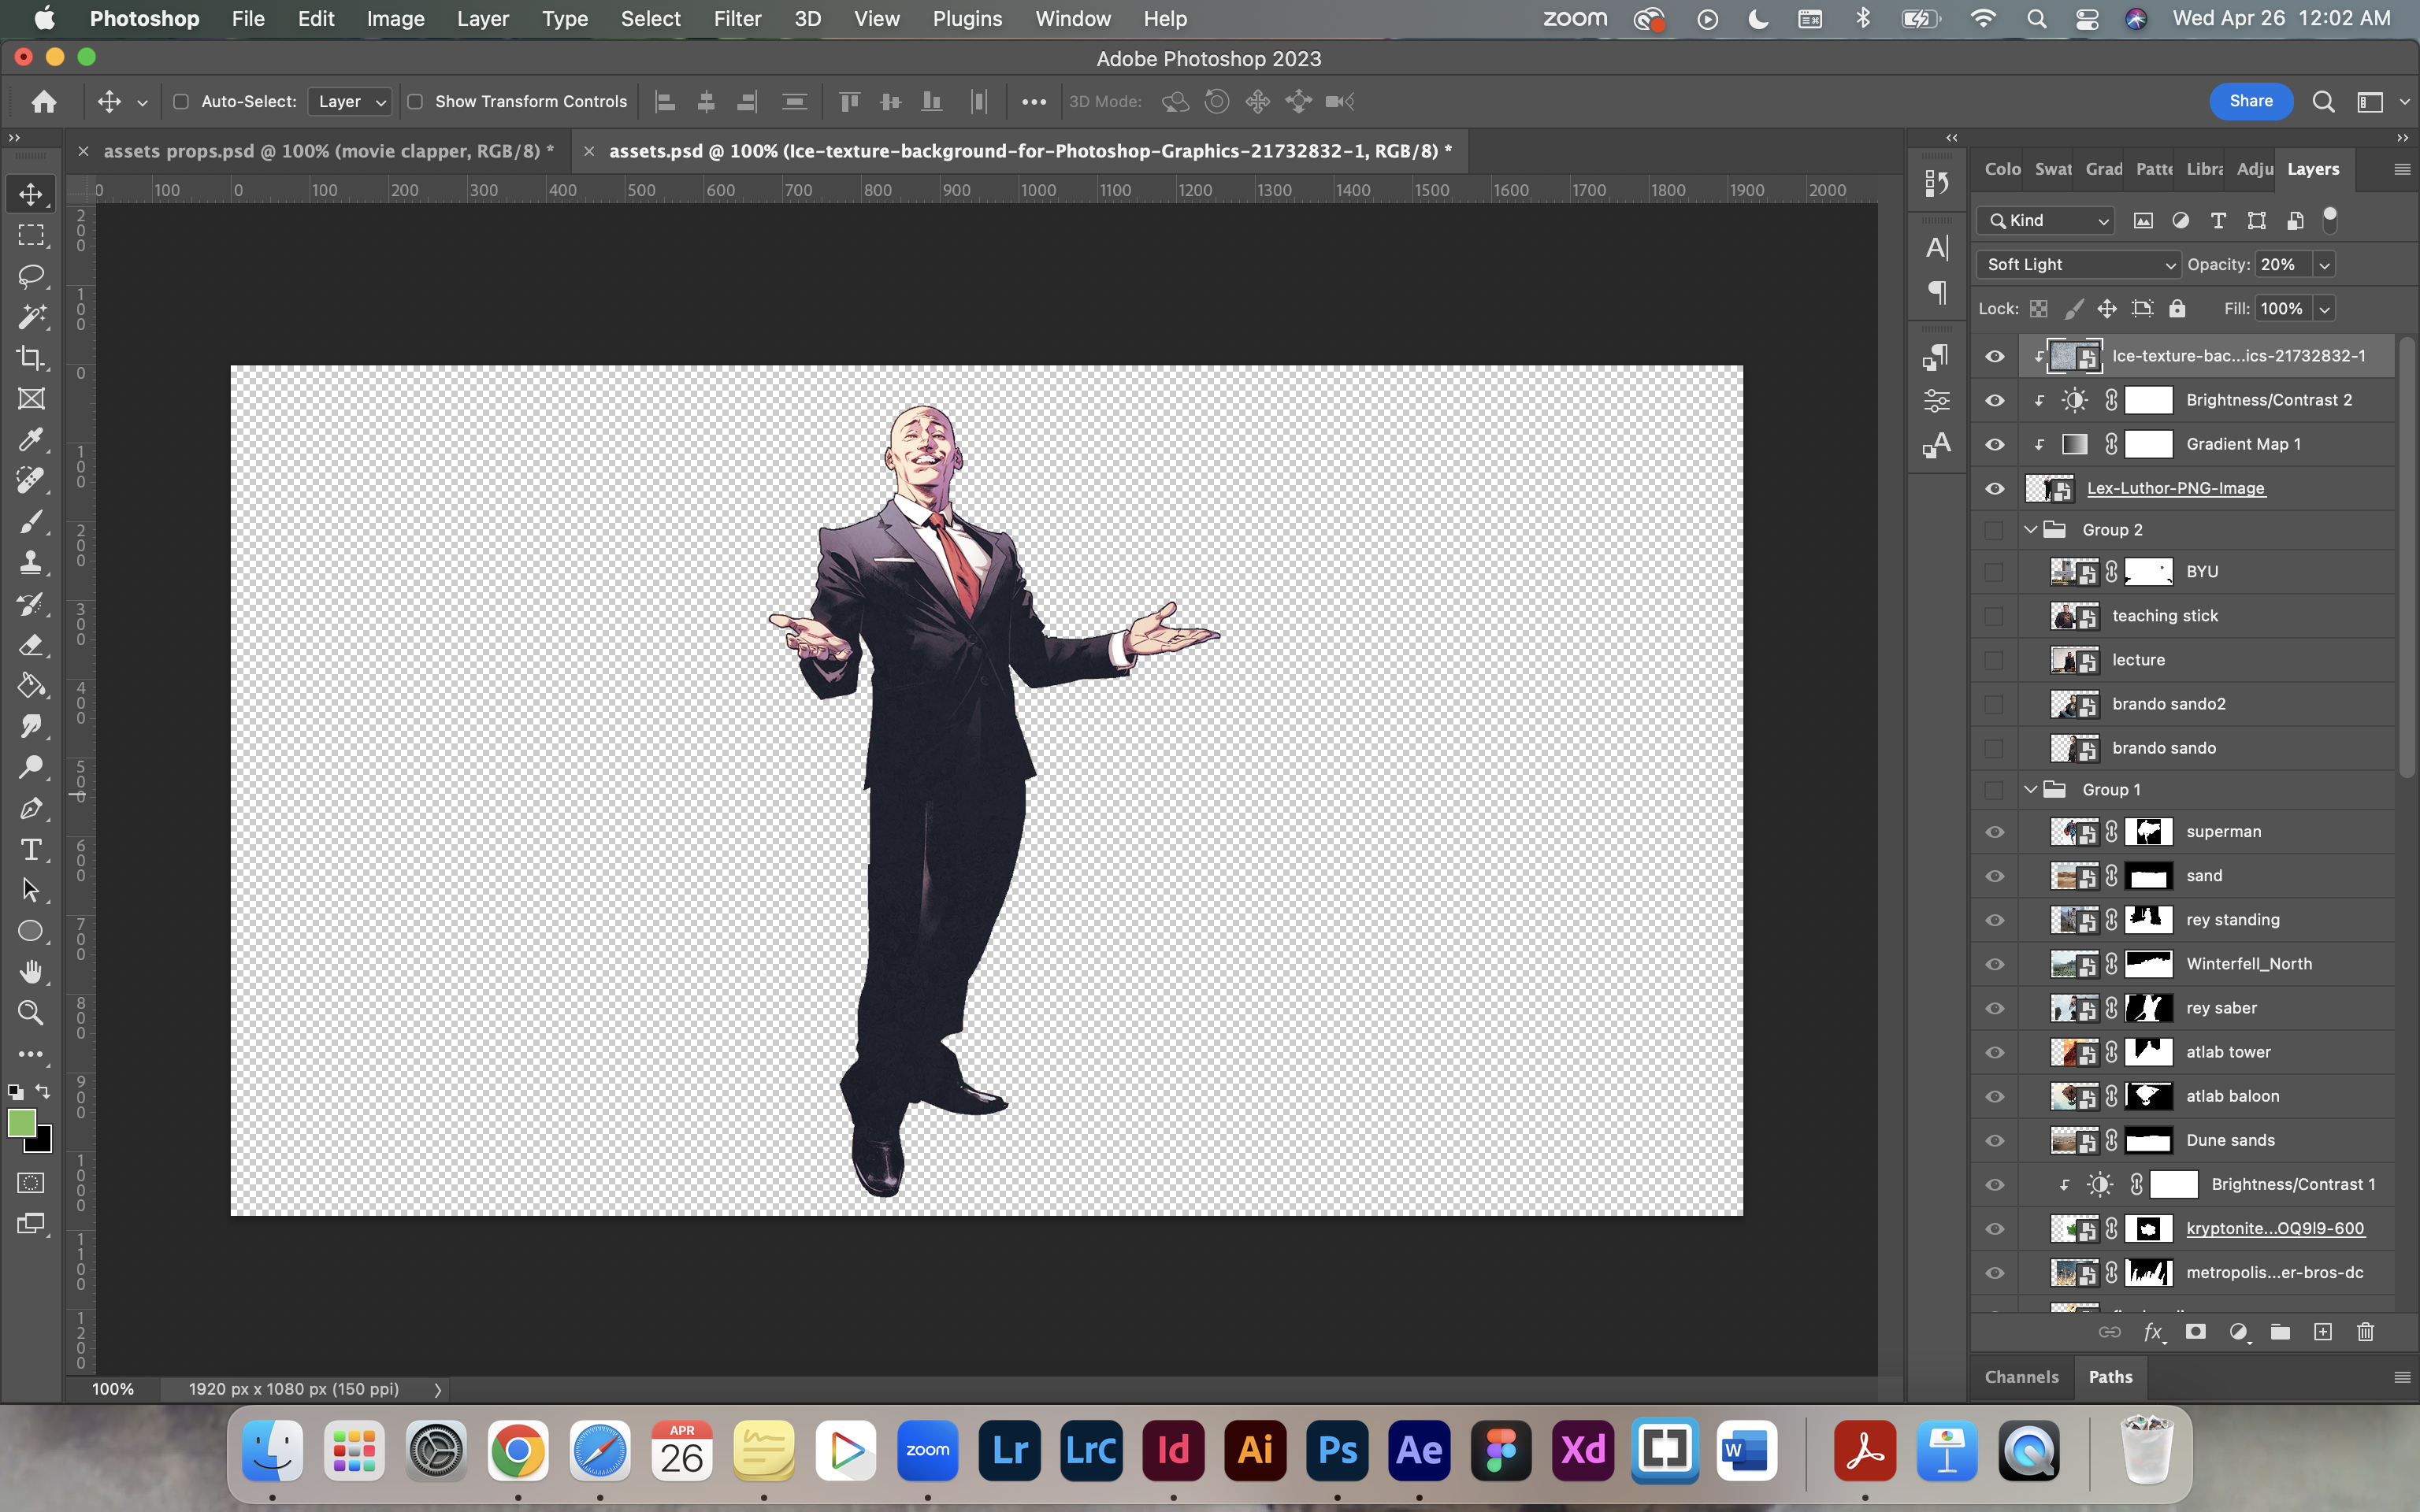Open the Opacity percentage dropdown arrow

click(x=2324, y=264)
